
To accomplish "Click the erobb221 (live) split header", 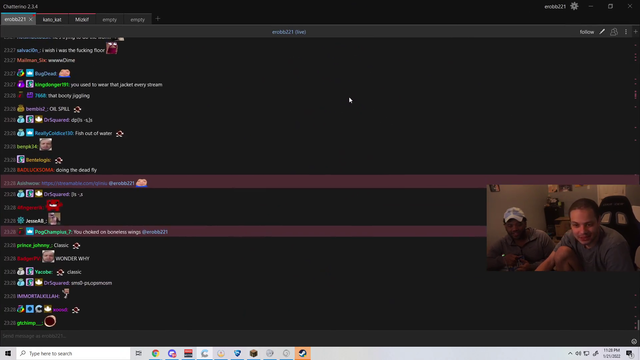I will [289, 32].
